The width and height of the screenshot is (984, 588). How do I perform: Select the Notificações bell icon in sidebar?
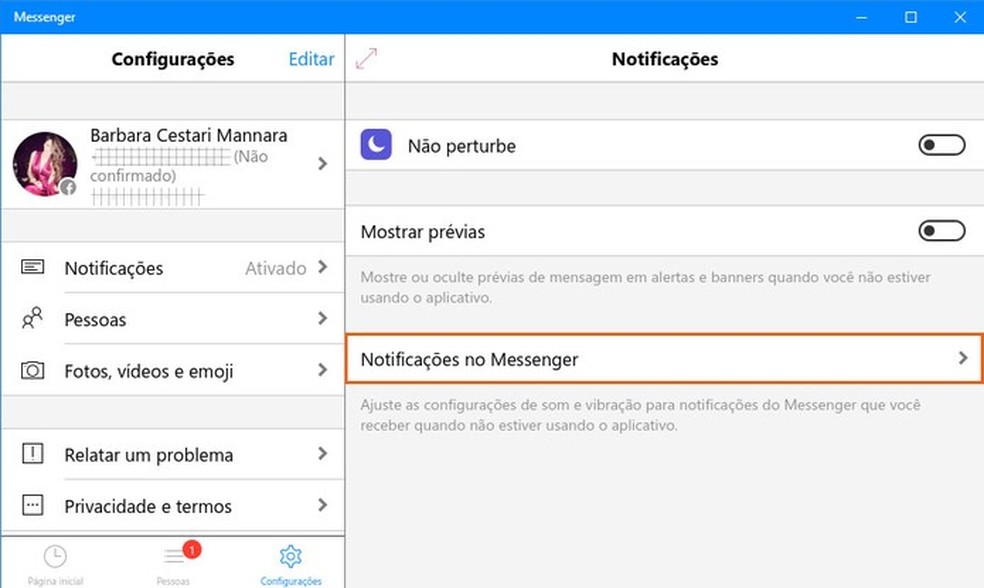pos(33,267)
